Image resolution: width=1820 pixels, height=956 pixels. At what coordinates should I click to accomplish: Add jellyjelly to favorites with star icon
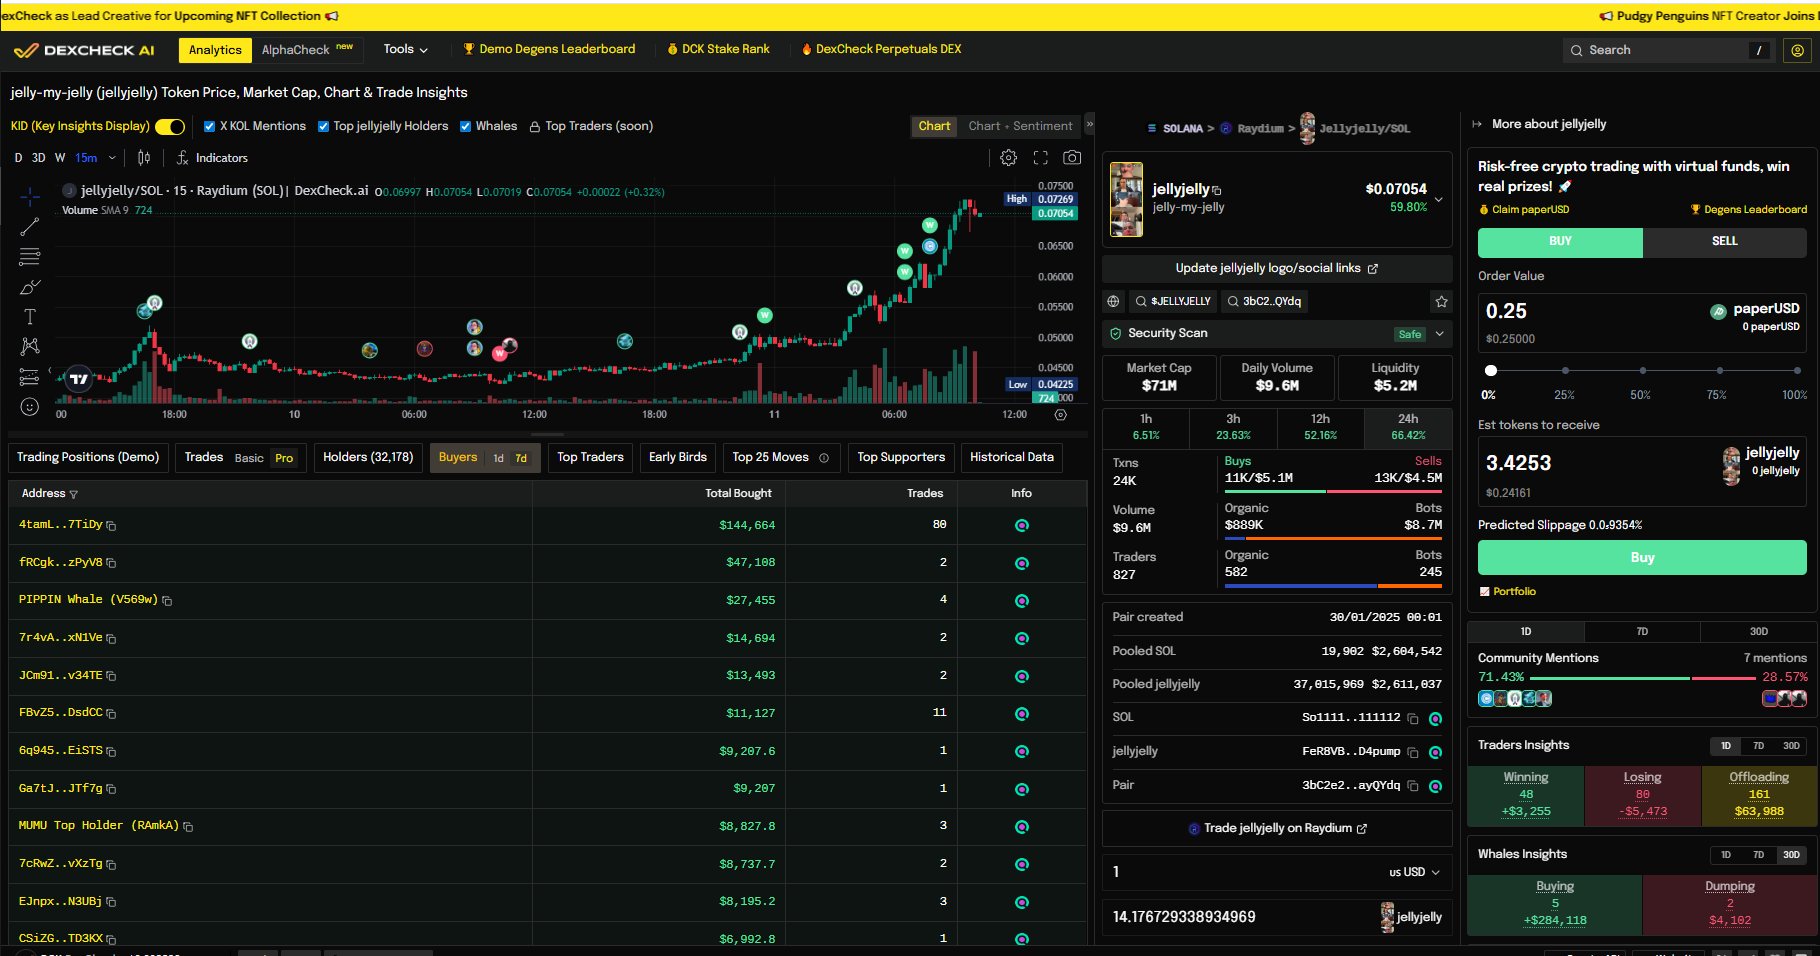pyautogui.click(x=1441, y=301)
